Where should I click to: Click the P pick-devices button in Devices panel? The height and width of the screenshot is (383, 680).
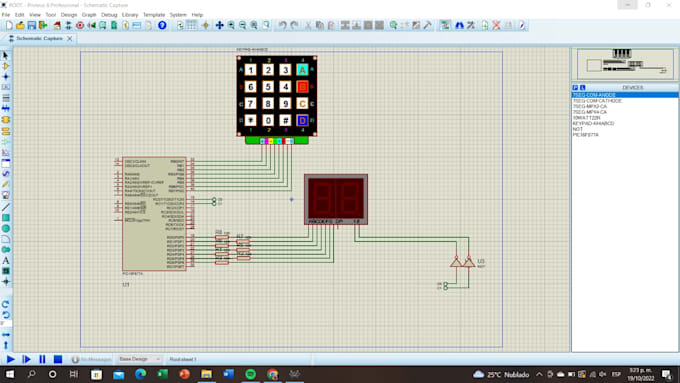pos(575,88)
